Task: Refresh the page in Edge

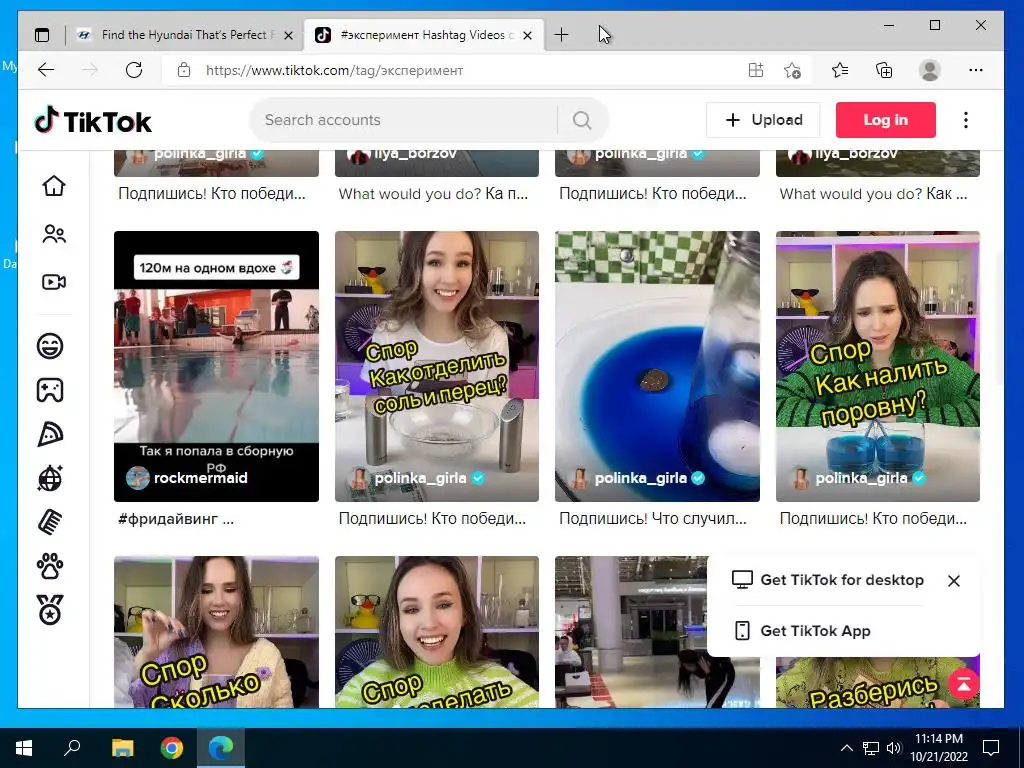Action: pos(134,70)
